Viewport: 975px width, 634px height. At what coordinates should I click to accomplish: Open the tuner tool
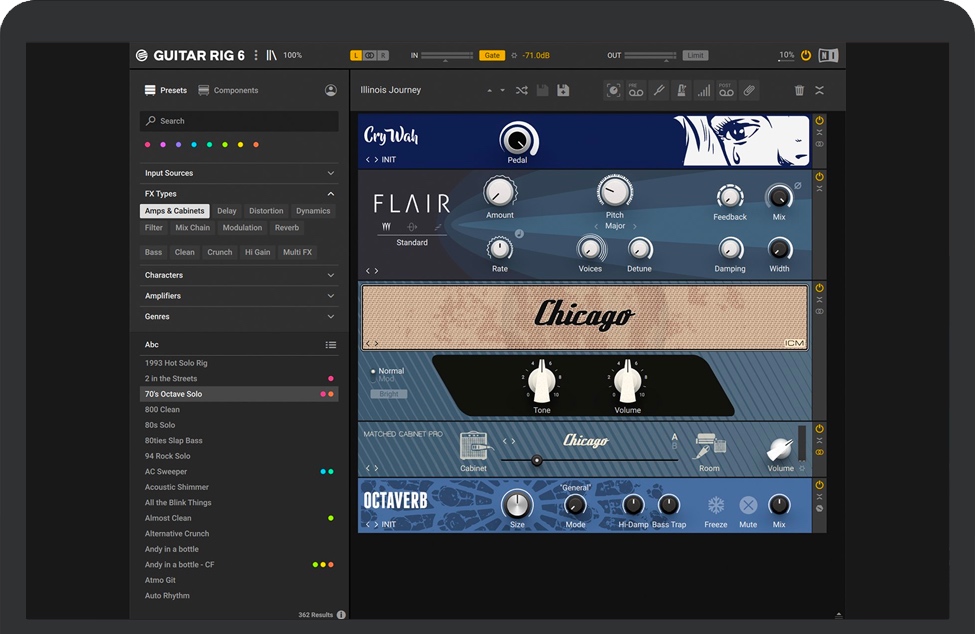pos(658,91)
